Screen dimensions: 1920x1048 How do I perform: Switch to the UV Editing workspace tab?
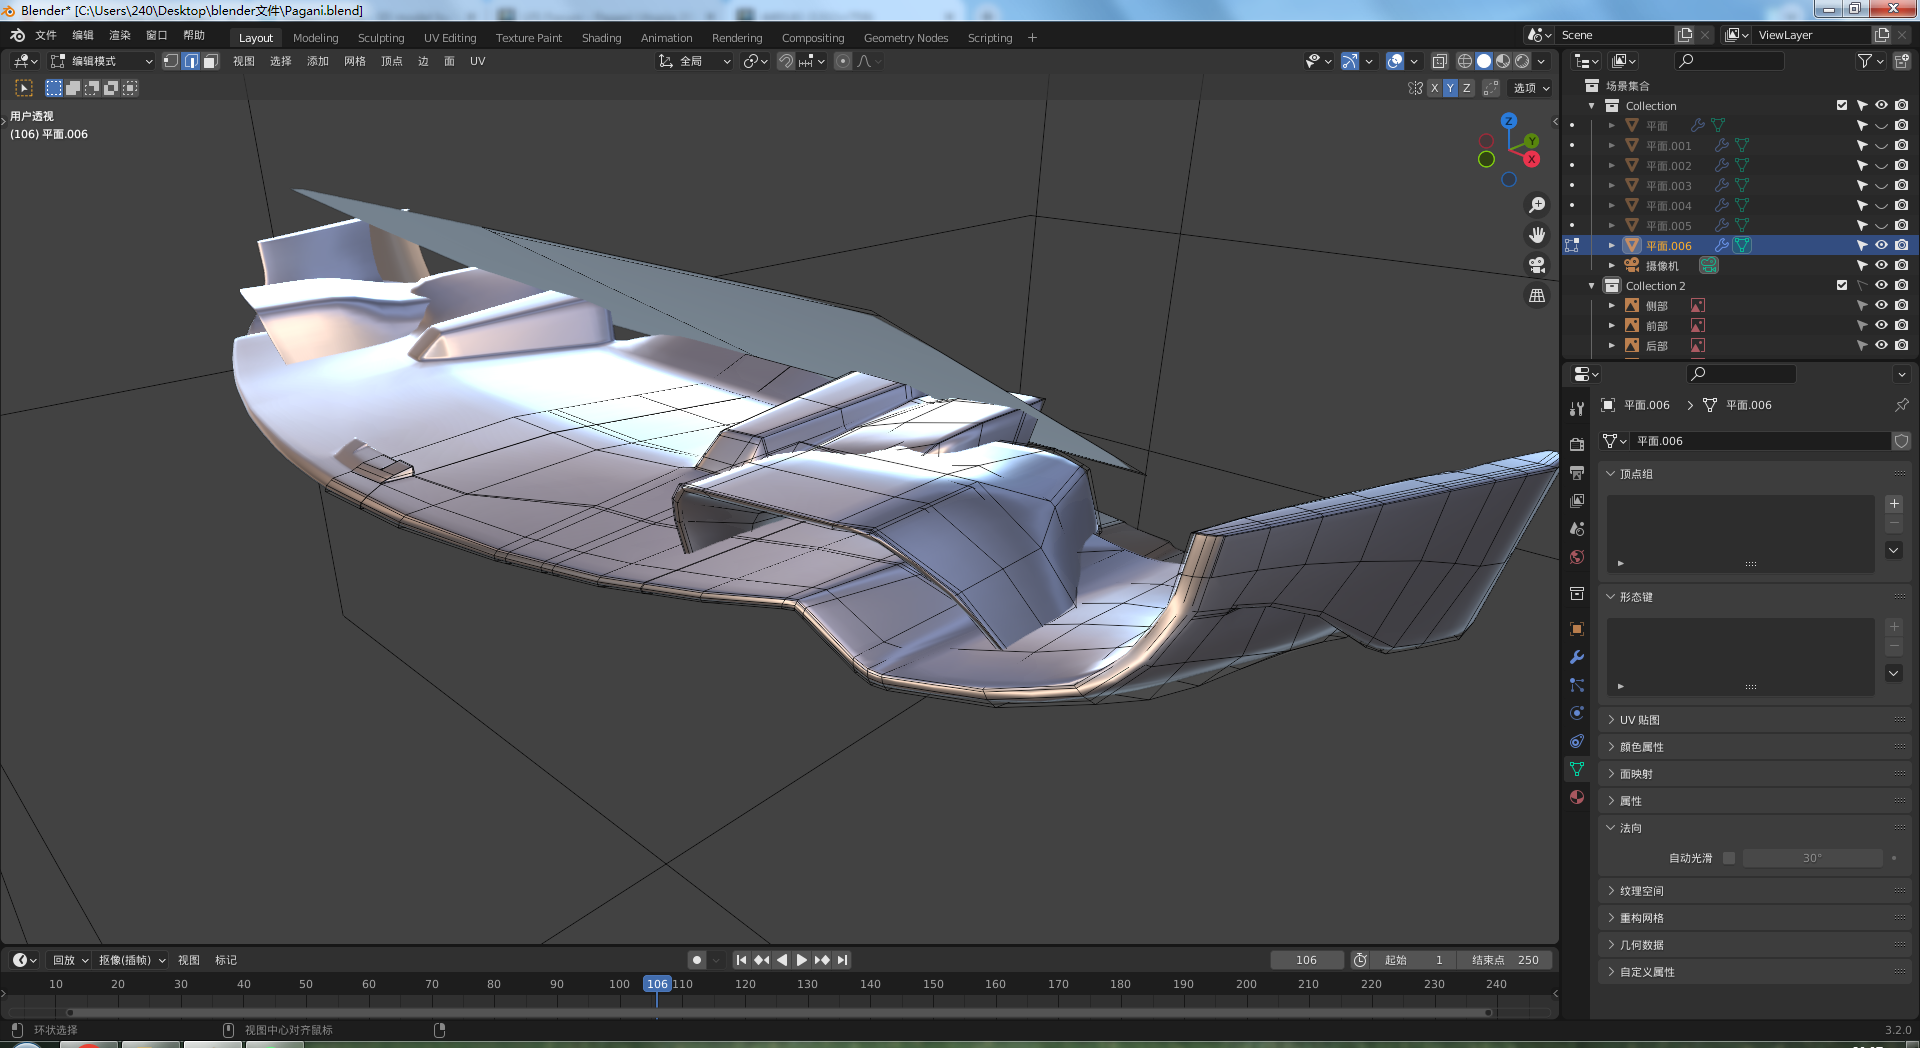coord(450,38)
